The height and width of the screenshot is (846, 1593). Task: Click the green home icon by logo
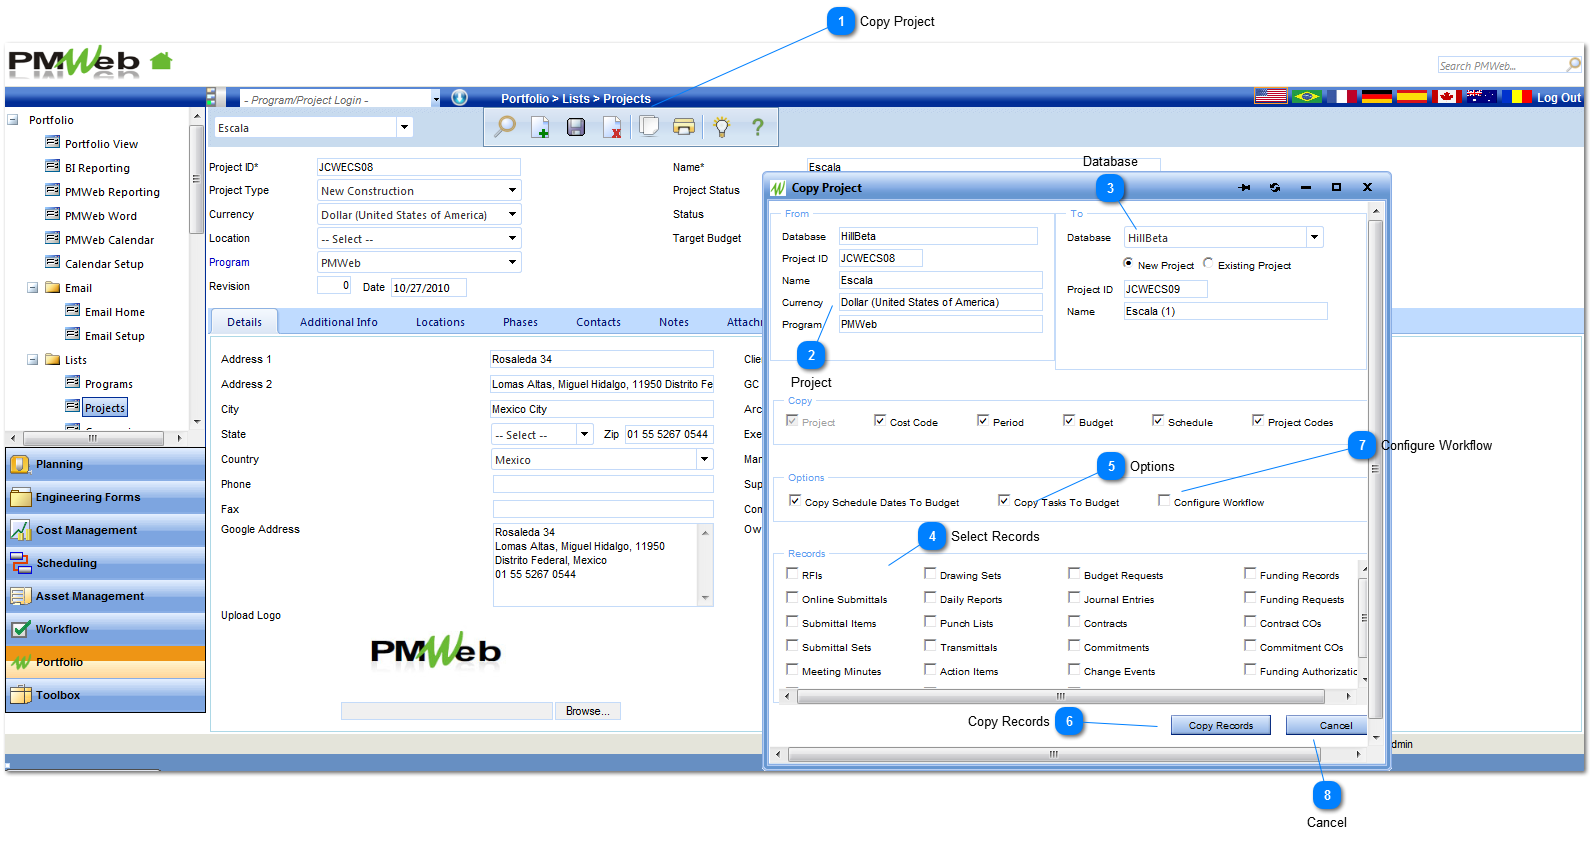(161, 61)
